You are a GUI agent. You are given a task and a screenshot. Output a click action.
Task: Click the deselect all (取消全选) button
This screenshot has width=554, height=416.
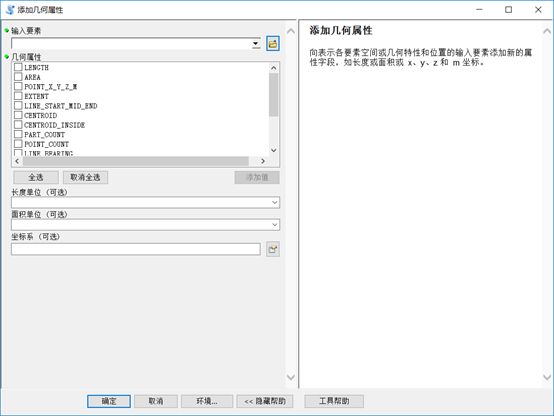click(x=85, y=177)
